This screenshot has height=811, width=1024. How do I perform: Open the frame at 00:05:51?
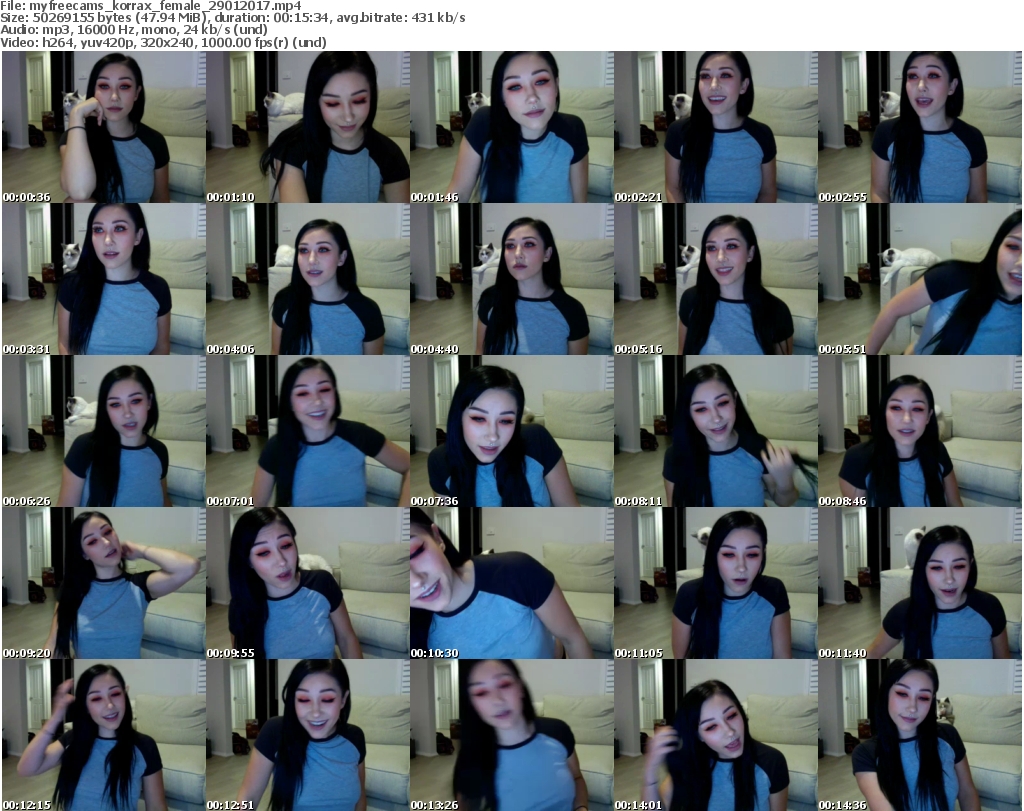click(920, 279)
